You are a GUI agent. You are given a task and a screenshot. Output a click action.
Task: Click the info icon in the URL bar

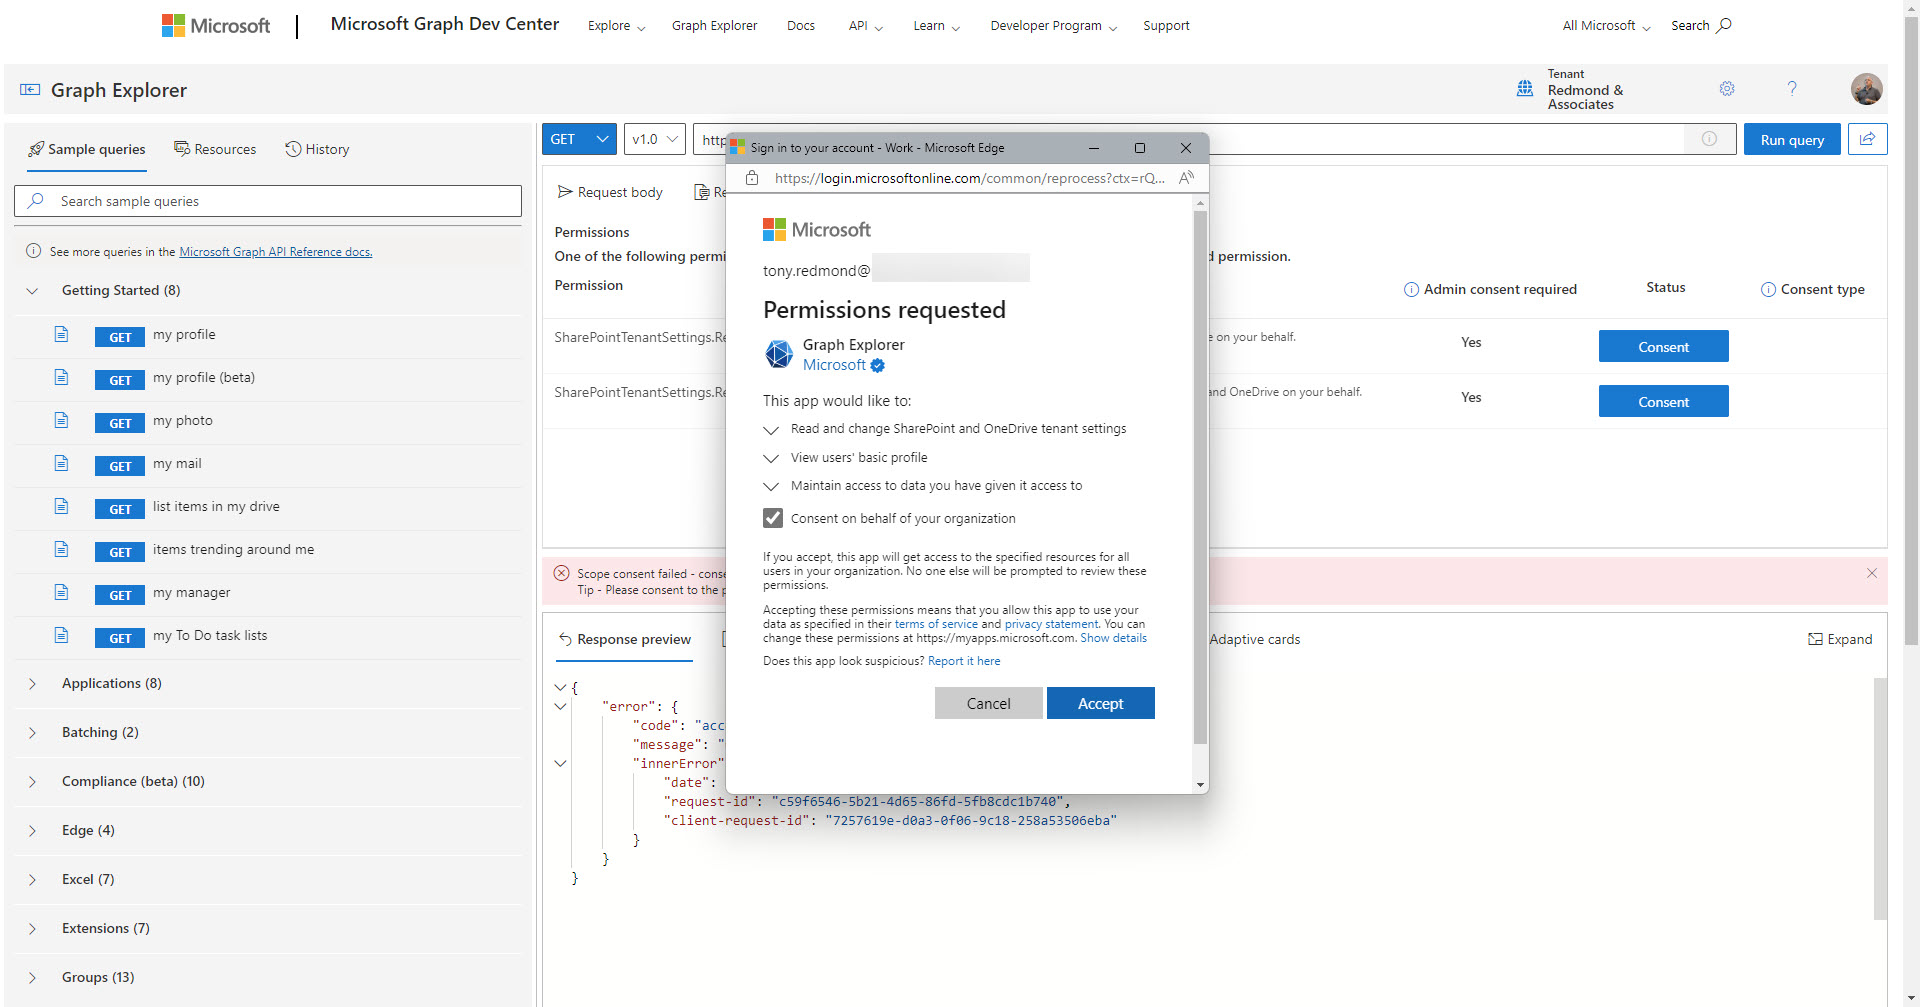tap(1709, 139)
